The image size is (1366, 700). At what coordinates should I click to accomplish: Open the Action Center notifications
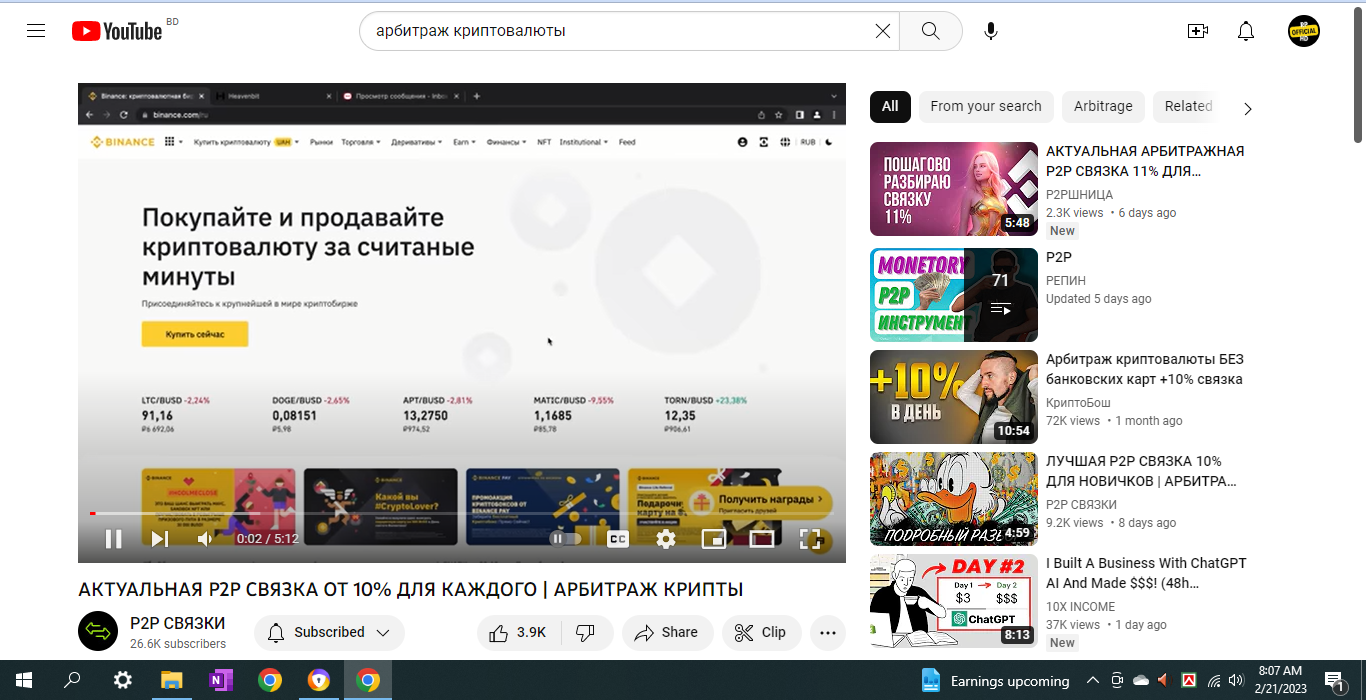(1334, 680)
